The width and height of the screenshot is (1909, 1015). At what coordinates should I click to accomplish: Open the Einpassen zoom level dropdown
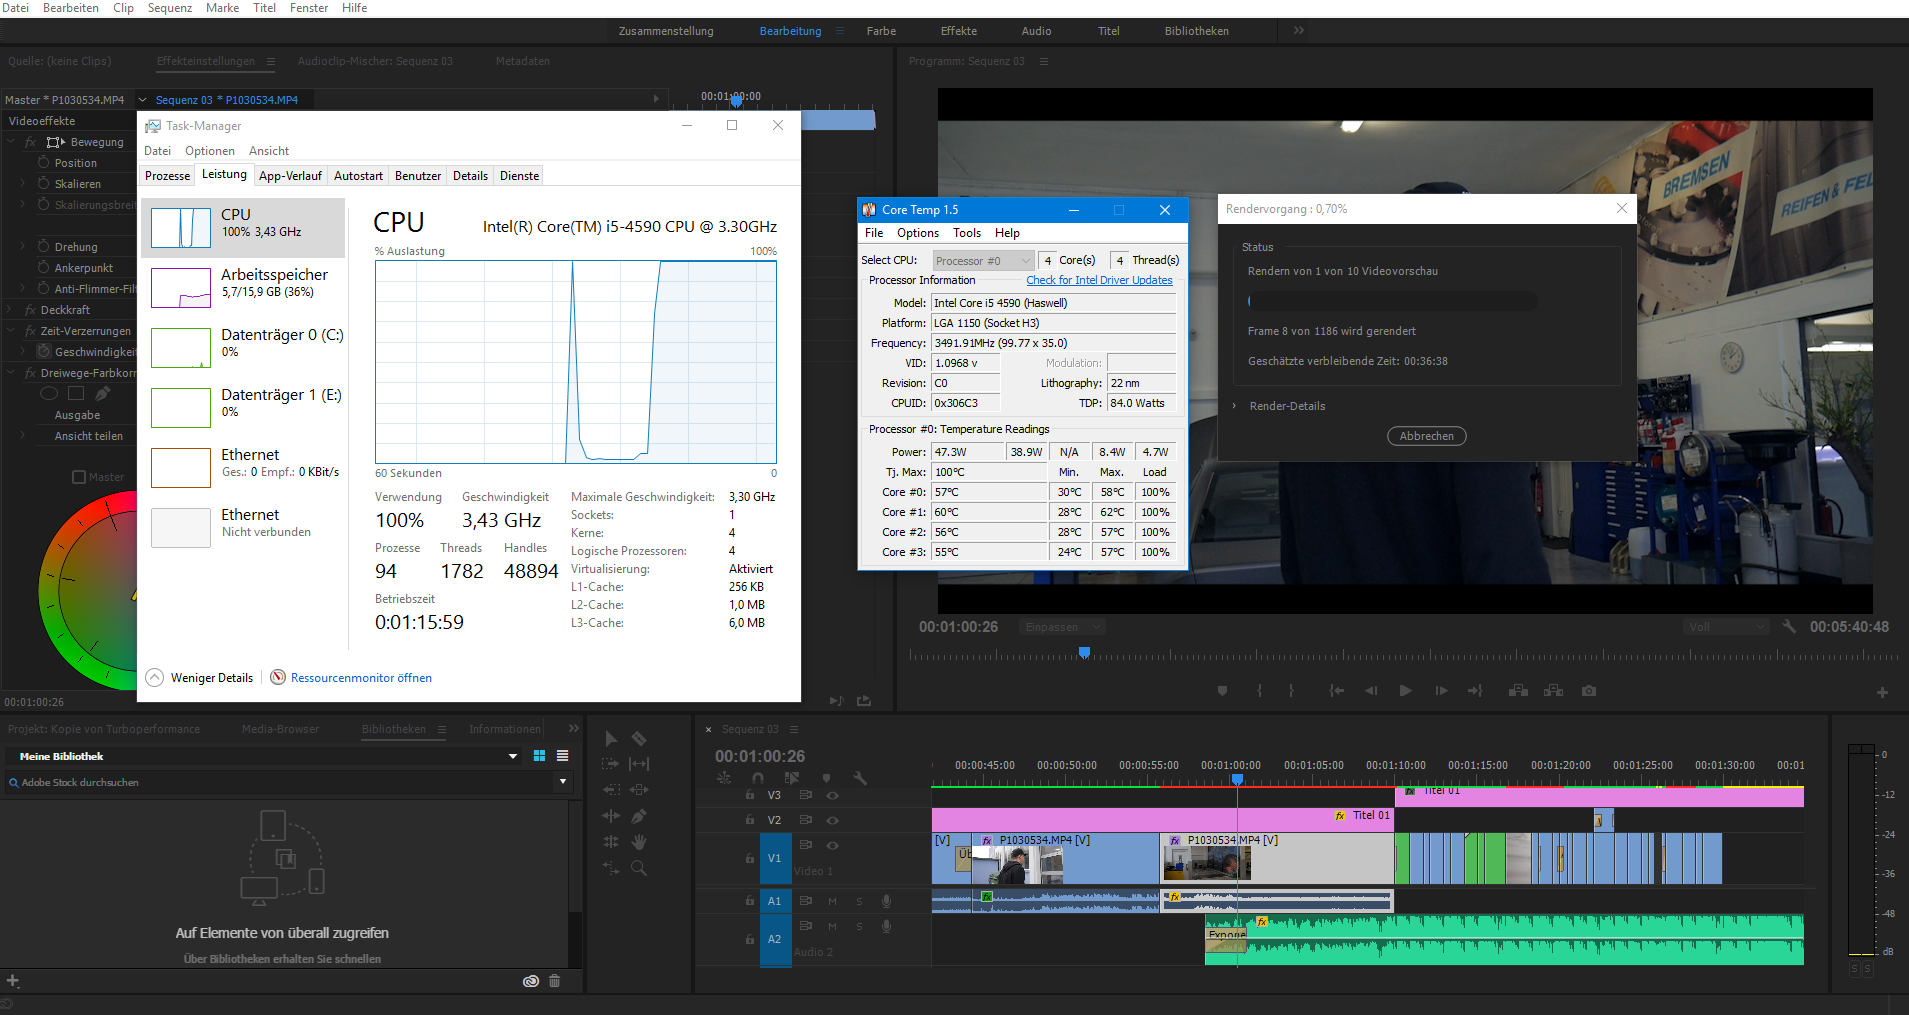1063,627
